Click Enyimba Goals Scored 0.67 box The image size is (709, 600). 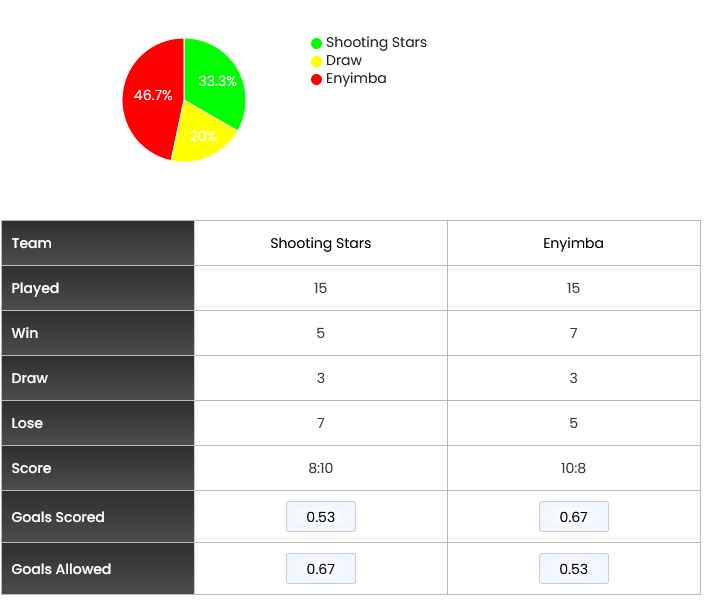pos(573,516)
